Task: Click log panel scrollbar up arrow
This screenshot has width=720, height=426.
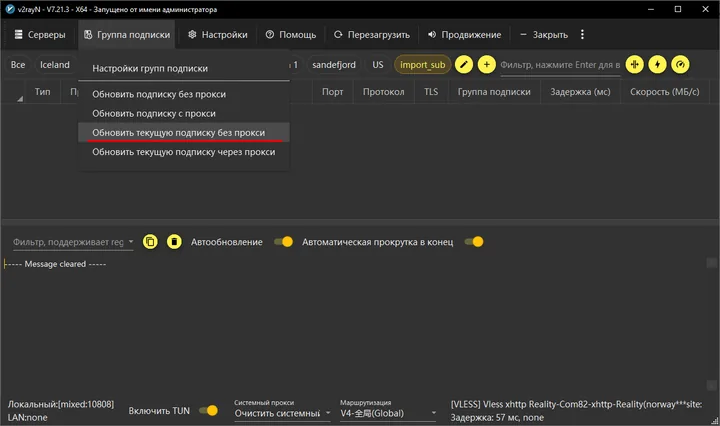Action: coord(711,263)
